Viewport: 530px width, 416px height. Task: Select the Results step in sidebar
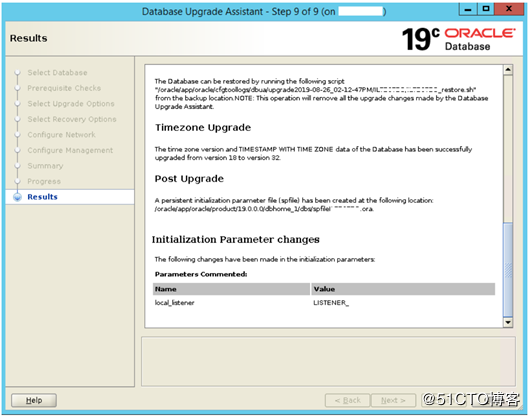coord(42,197)
